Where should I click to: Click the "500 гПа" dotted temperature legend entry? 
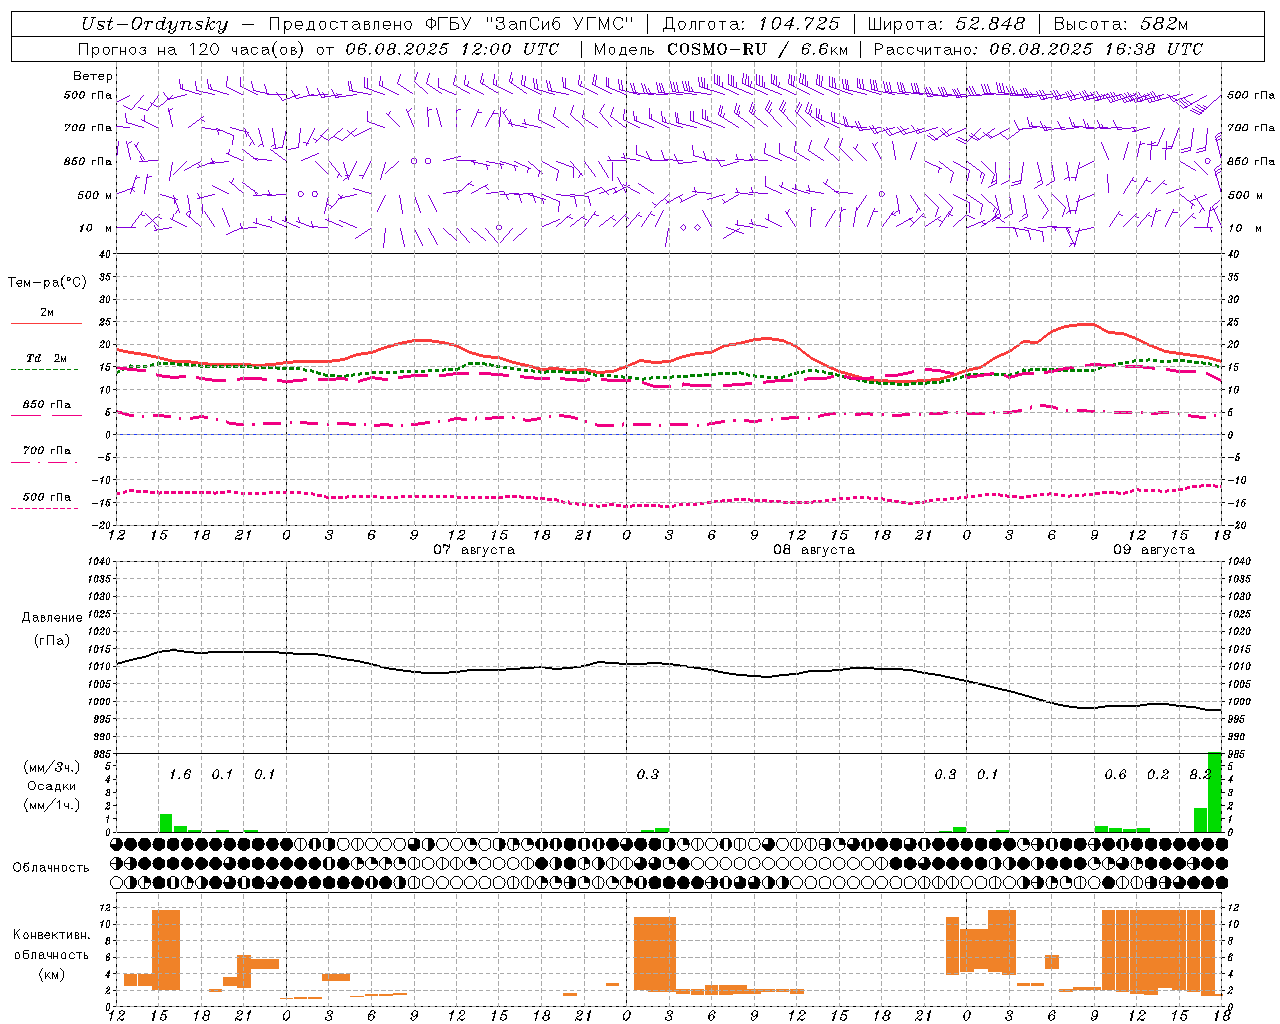[x=48, y=497]
